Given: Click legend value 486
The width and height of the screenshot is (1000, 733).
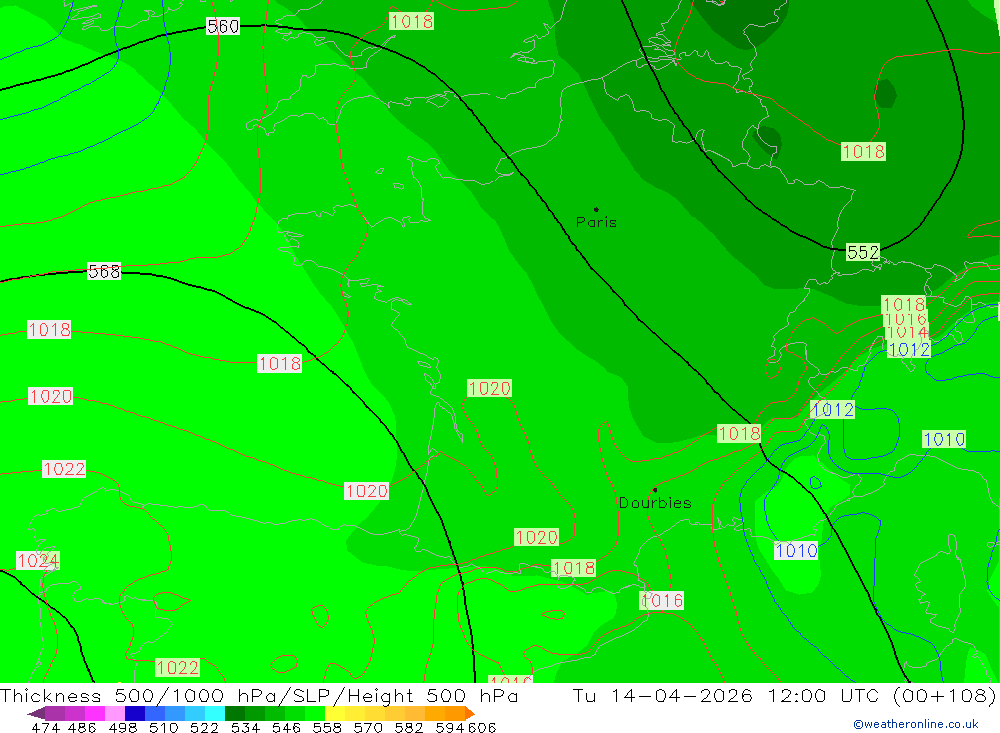Looking at the screenshot, I should click(82, 728).
